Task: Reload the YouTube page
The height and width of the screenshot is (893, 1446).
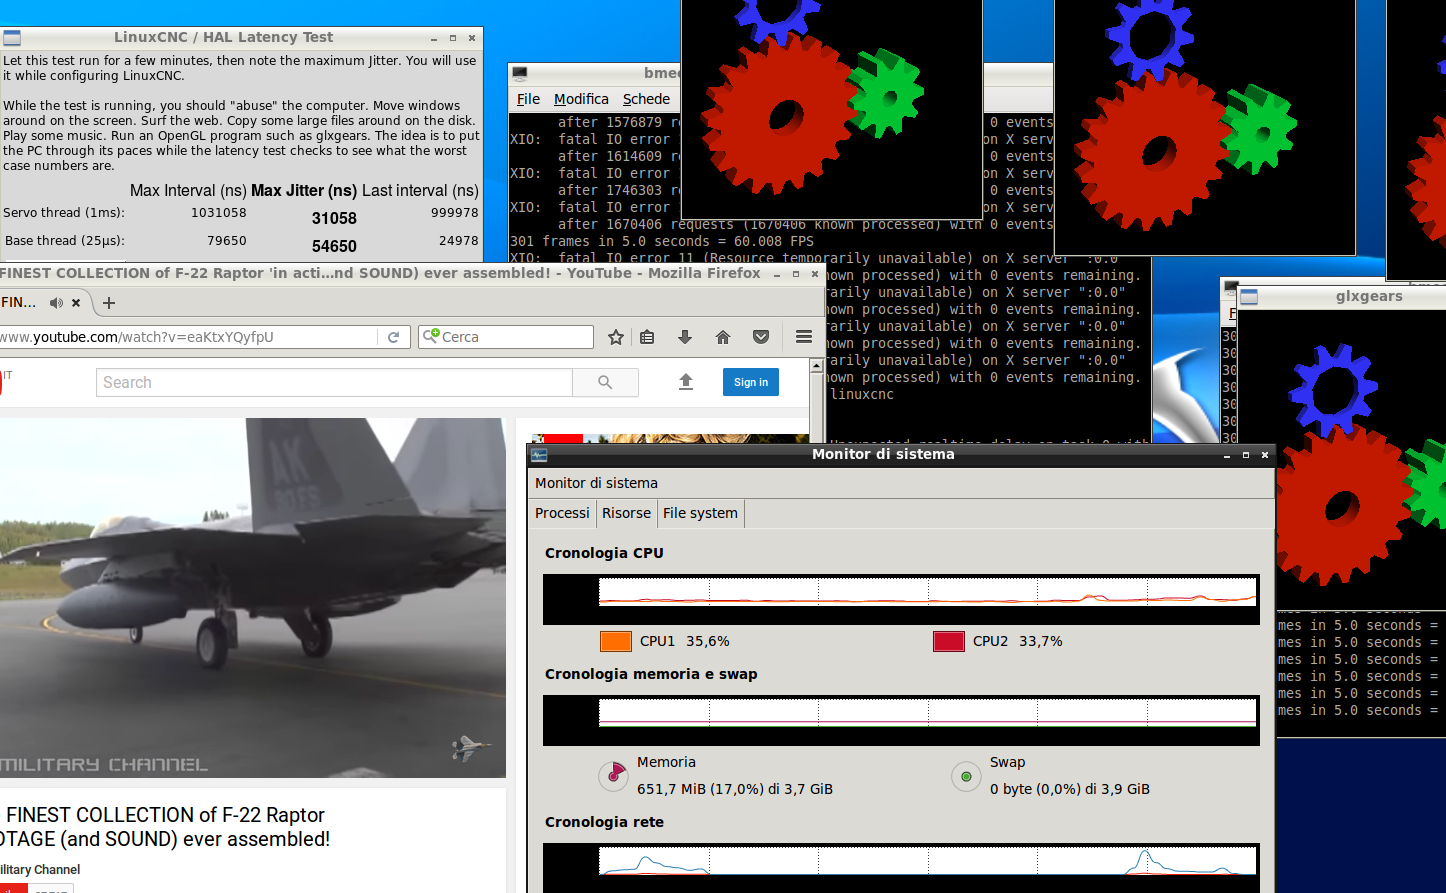Action: point(394,337)
